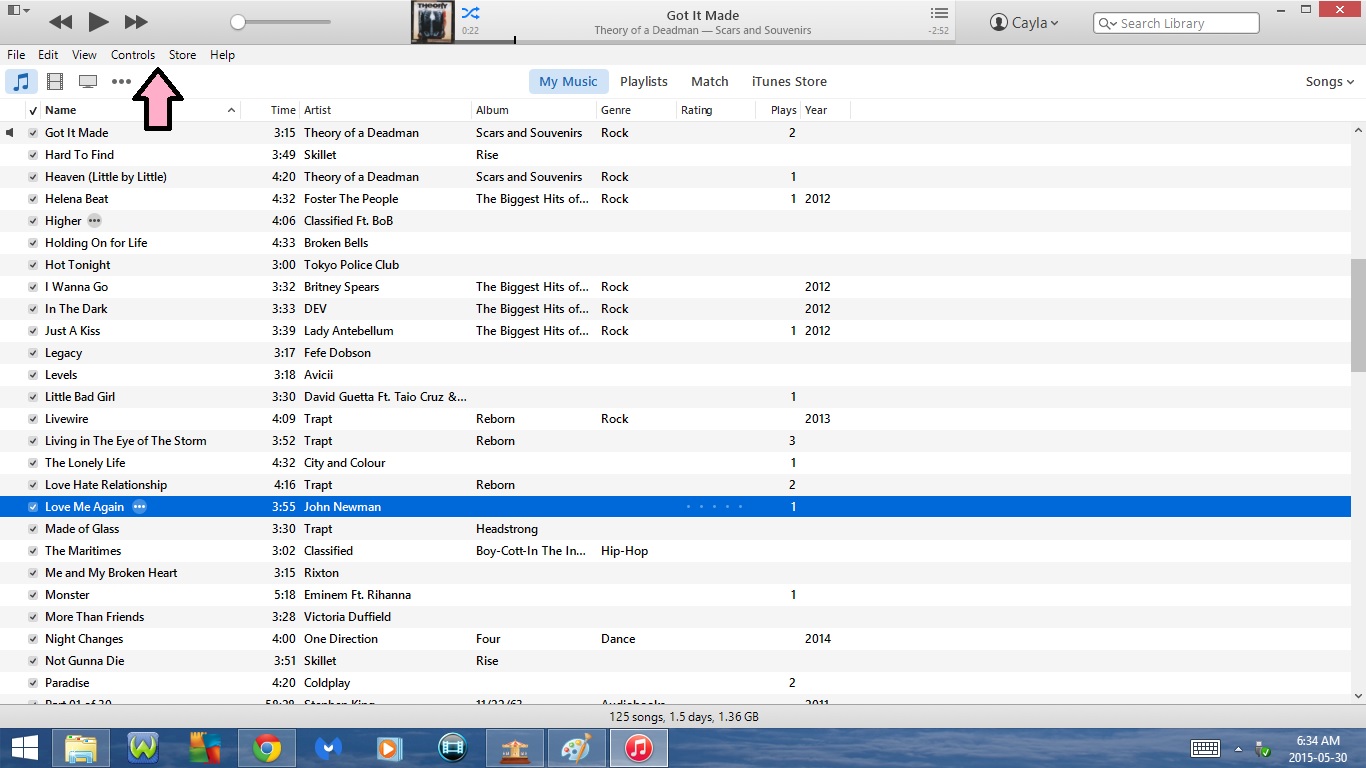Sort by the Genre column header
The width and height of the screenshot is (1366, 768).
tap(636, 110)
